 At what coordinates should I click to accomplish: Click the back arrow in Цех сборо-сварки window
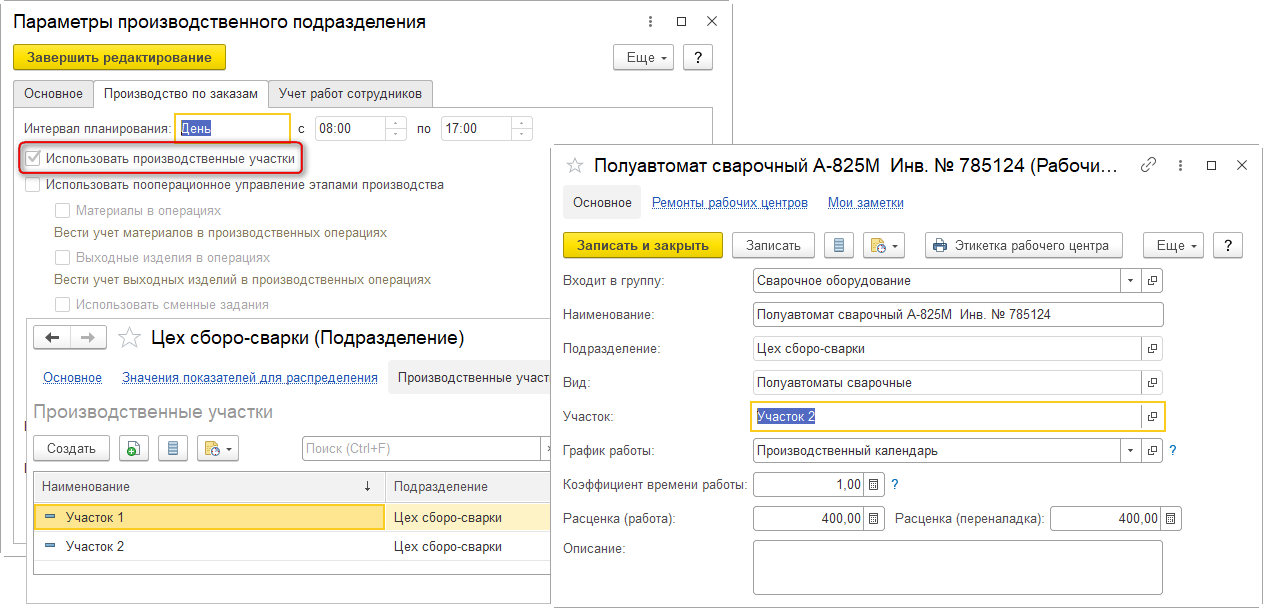click(x=52, y=338)
